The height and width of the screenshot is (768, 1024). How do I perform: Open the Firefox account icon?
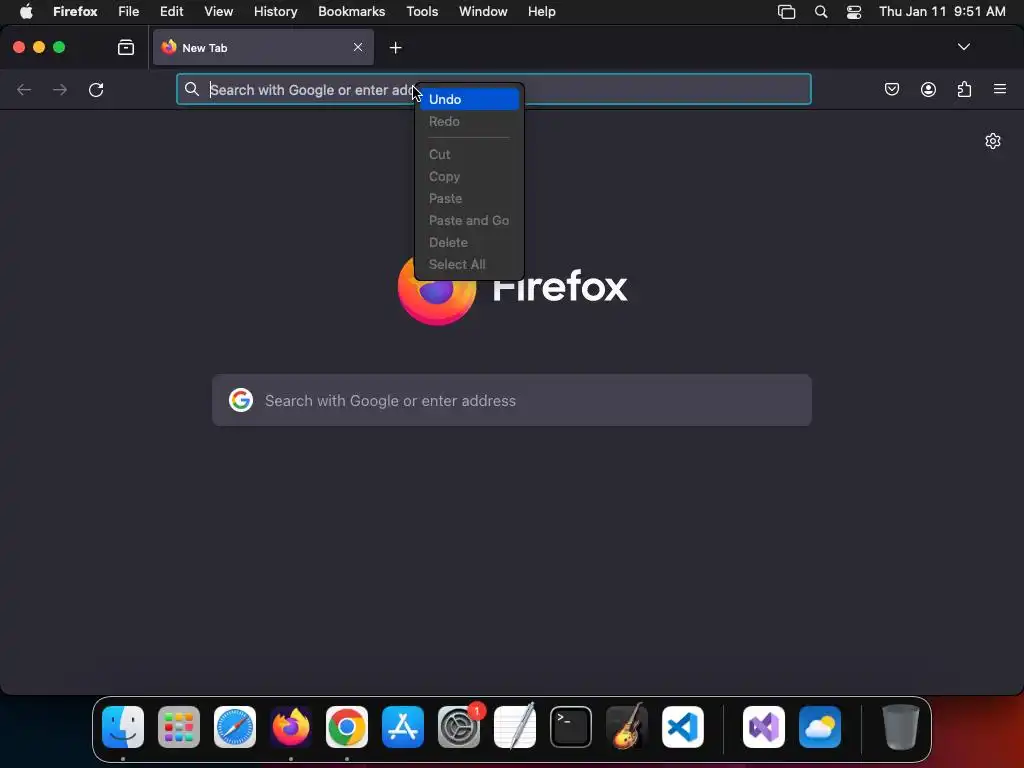928,89
